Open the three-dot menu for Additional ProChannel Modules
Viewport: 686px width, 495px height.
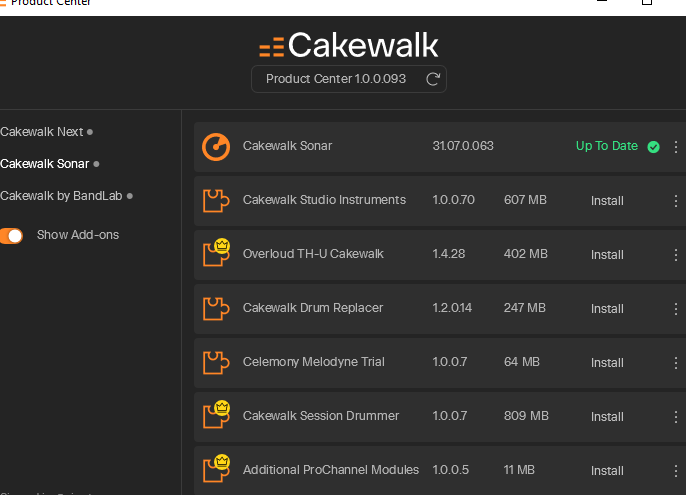(676, 470)
